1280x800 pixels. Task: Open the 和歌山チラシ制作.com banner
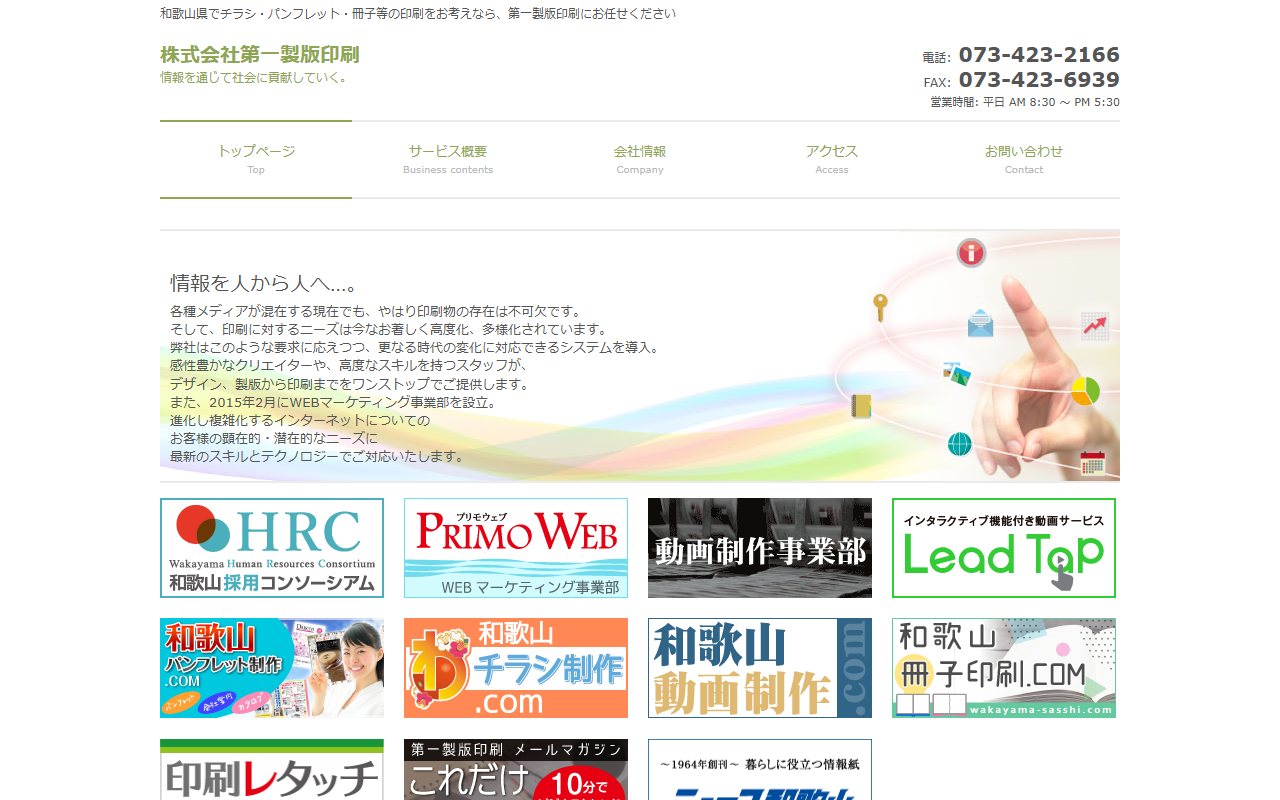coord(516,668)
